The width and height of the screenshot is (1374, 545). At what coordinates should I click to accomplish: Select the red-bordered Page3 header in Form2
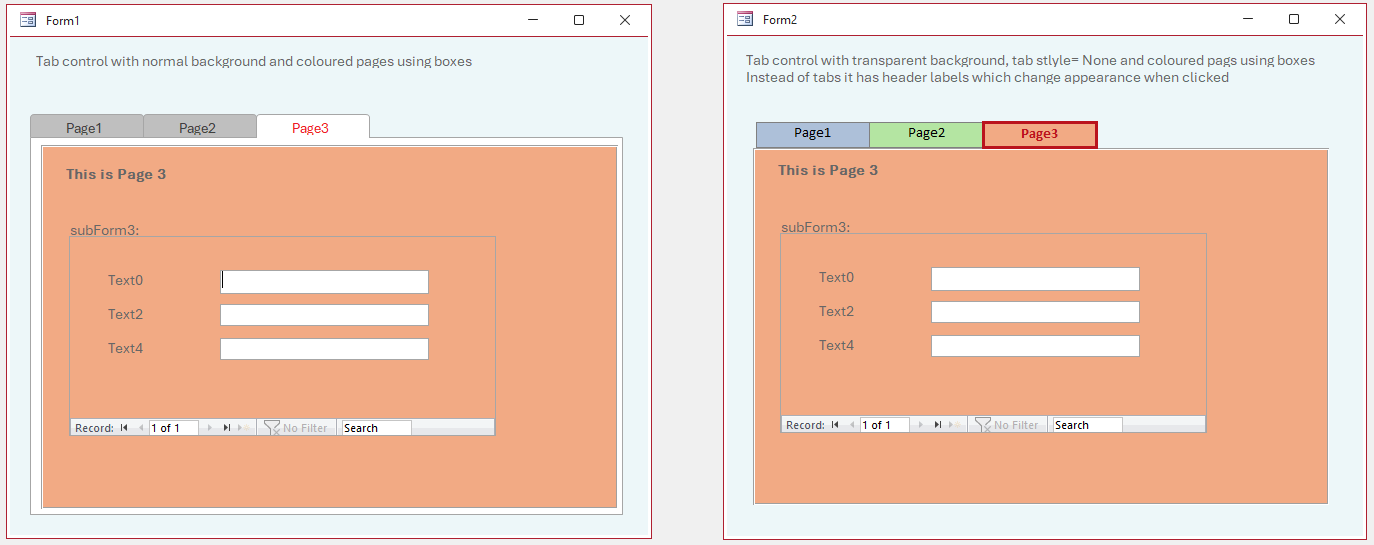1040,134
